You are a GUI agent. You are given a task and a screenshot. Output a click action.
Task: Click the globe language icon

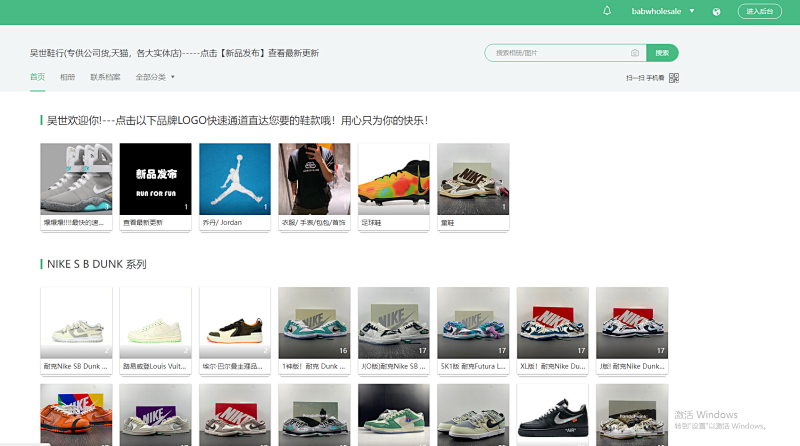(x=716, y=12)
